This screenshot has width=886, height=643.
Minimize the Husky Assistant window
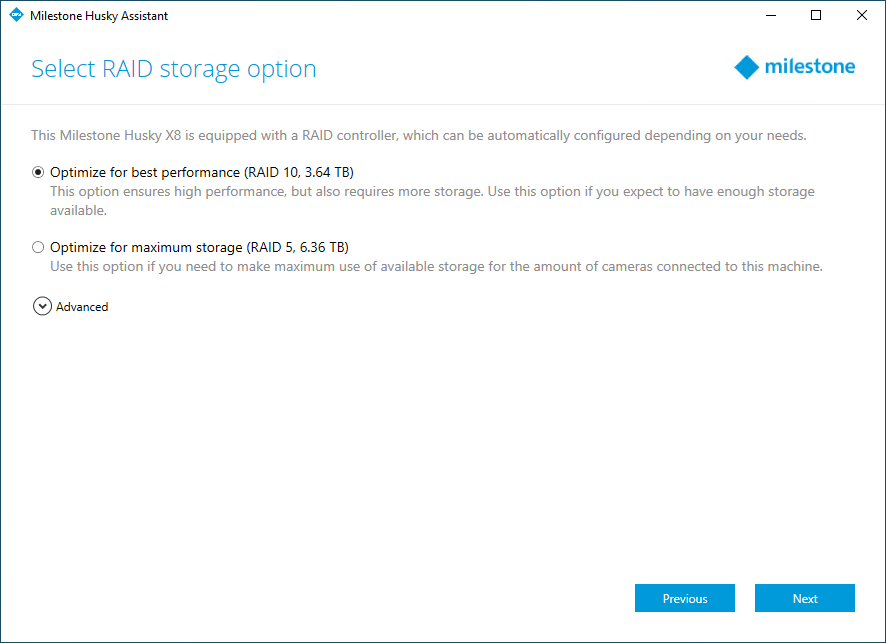coord(771,15)
